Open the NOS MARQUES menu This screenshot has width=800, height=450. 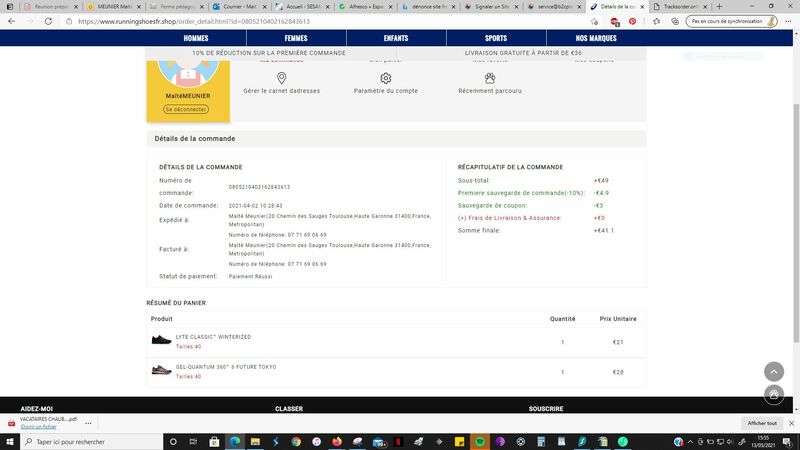point(596,38)
